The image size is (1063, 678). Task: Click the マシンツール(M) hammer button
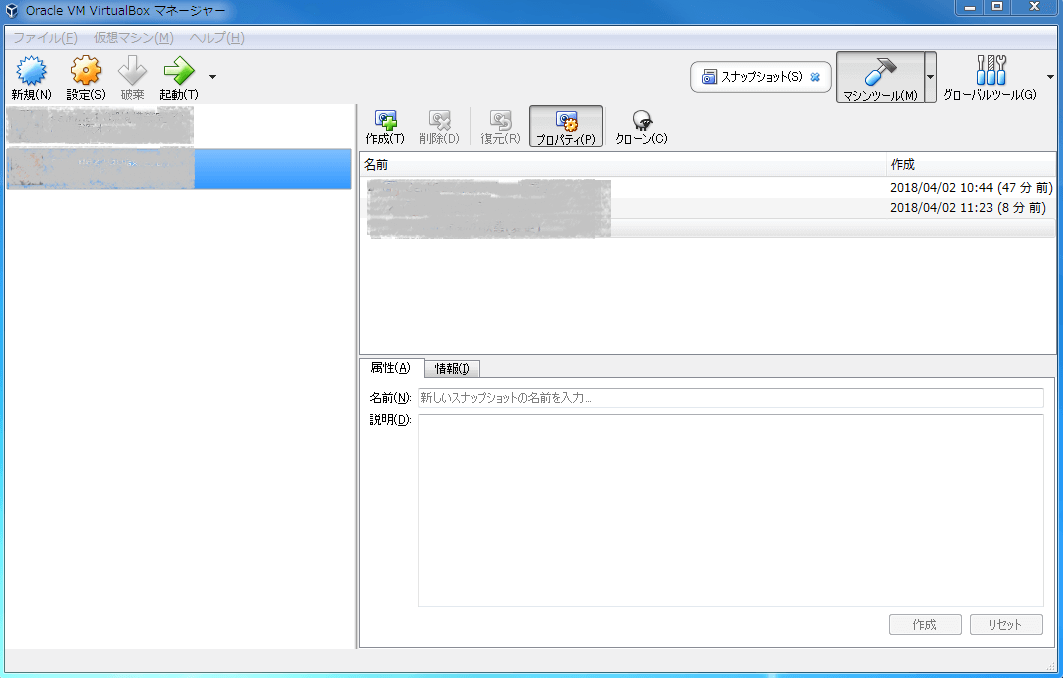pos(880,77)
